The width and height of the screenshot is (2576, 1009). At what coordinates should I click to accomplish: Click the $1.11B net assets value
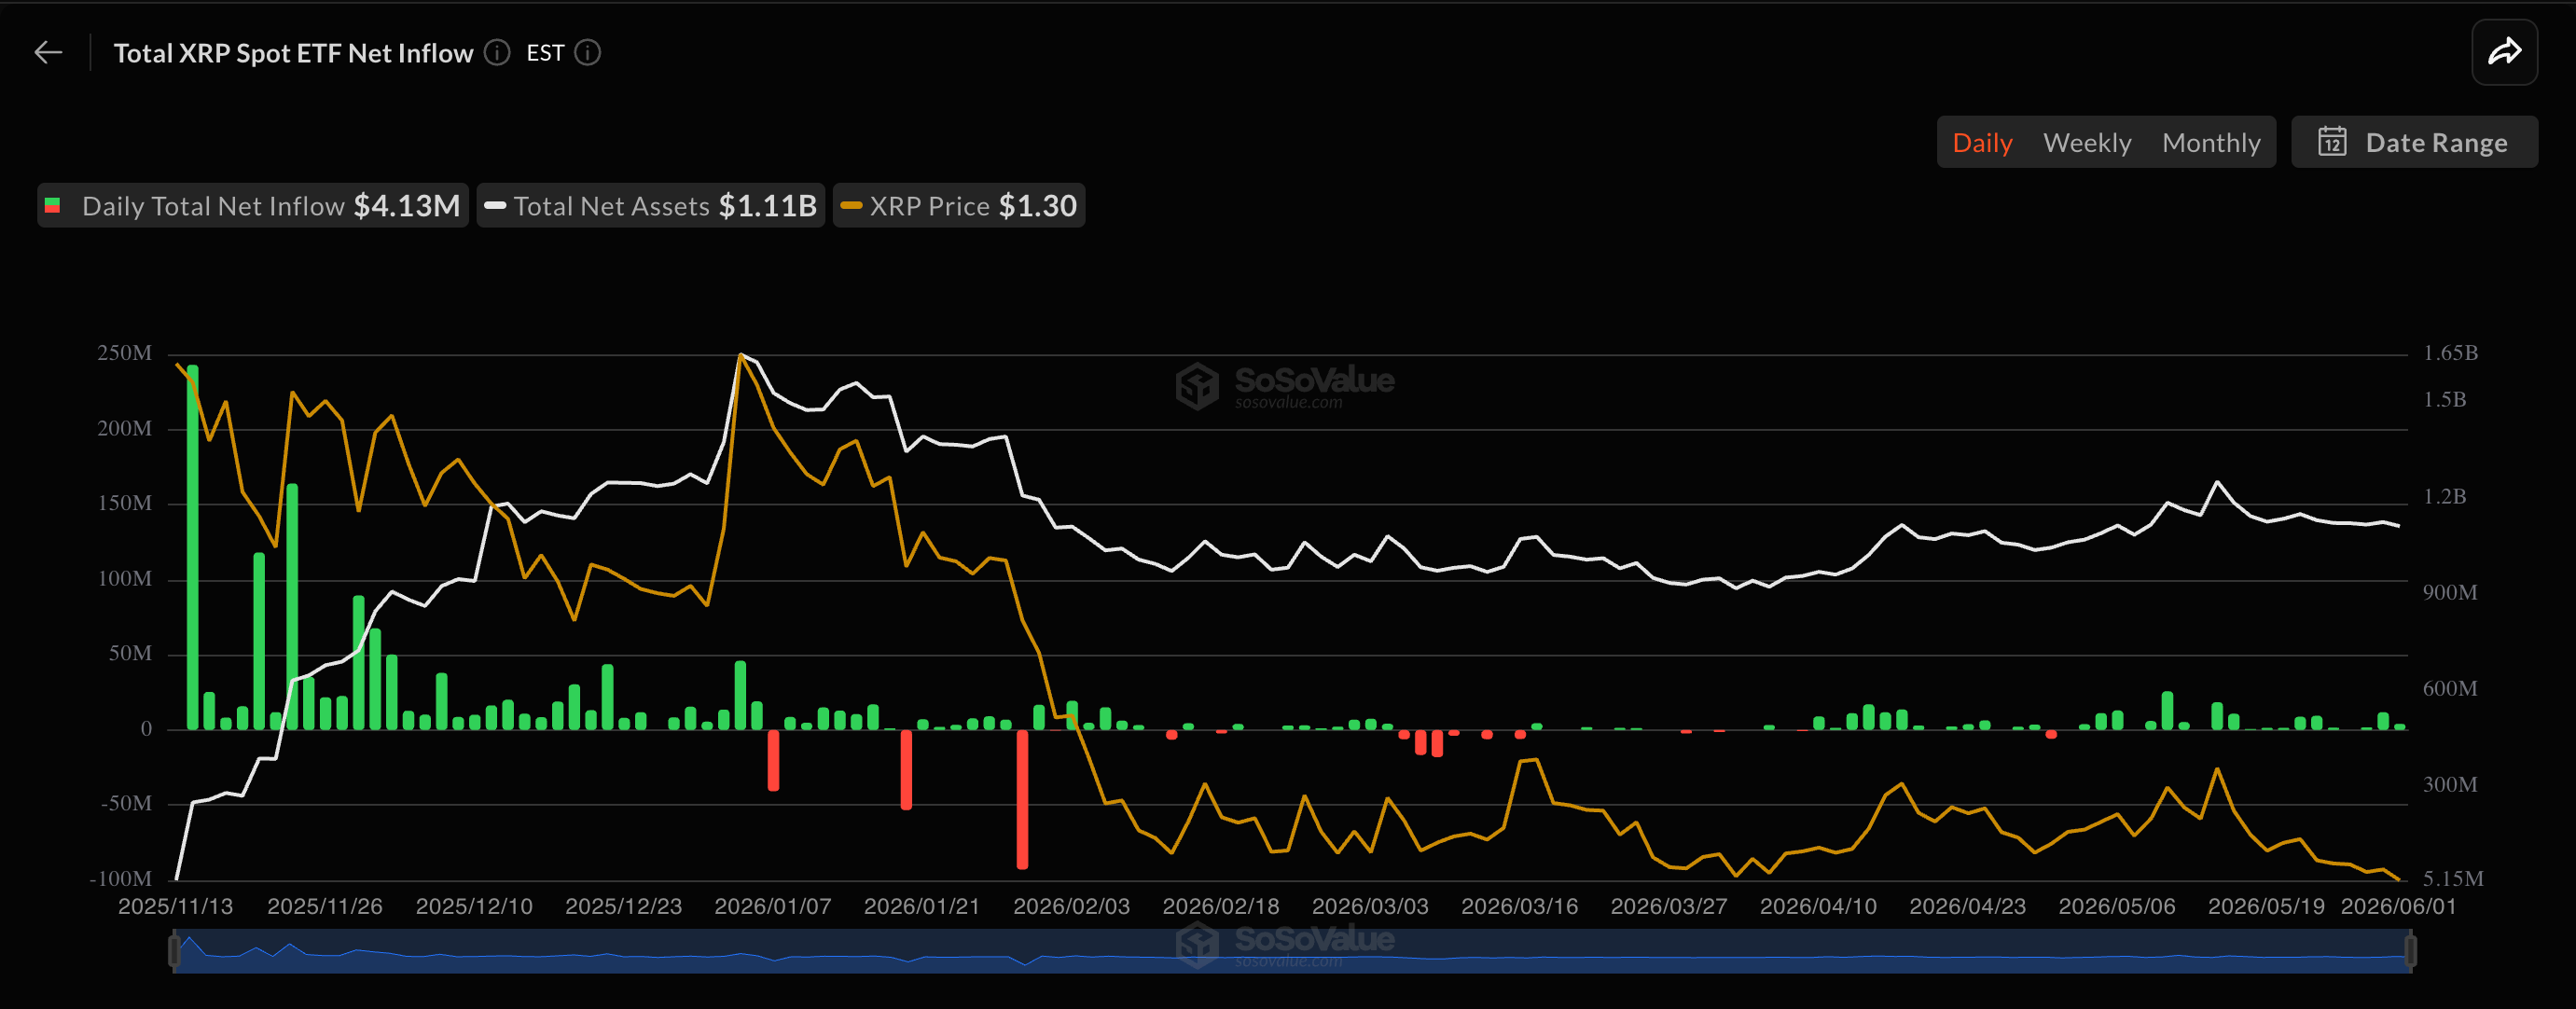click(768, 206)
